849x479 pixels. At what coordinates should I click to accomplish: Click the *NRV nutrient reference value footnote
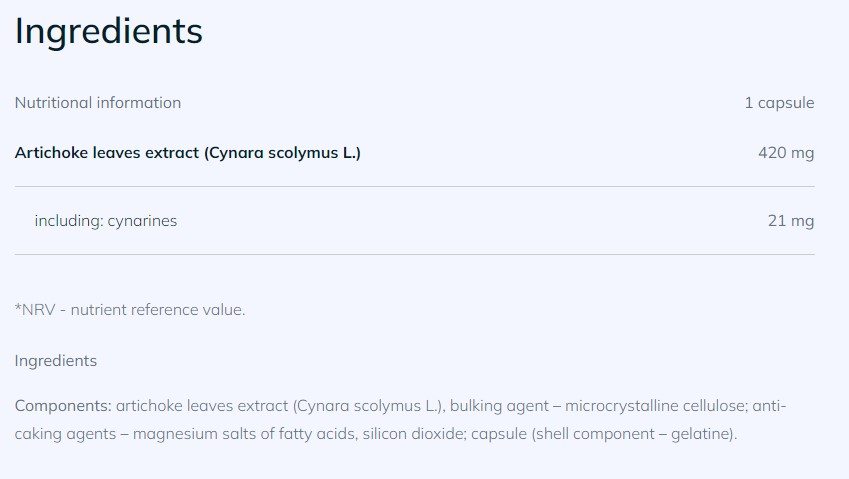tap(130, 310)
